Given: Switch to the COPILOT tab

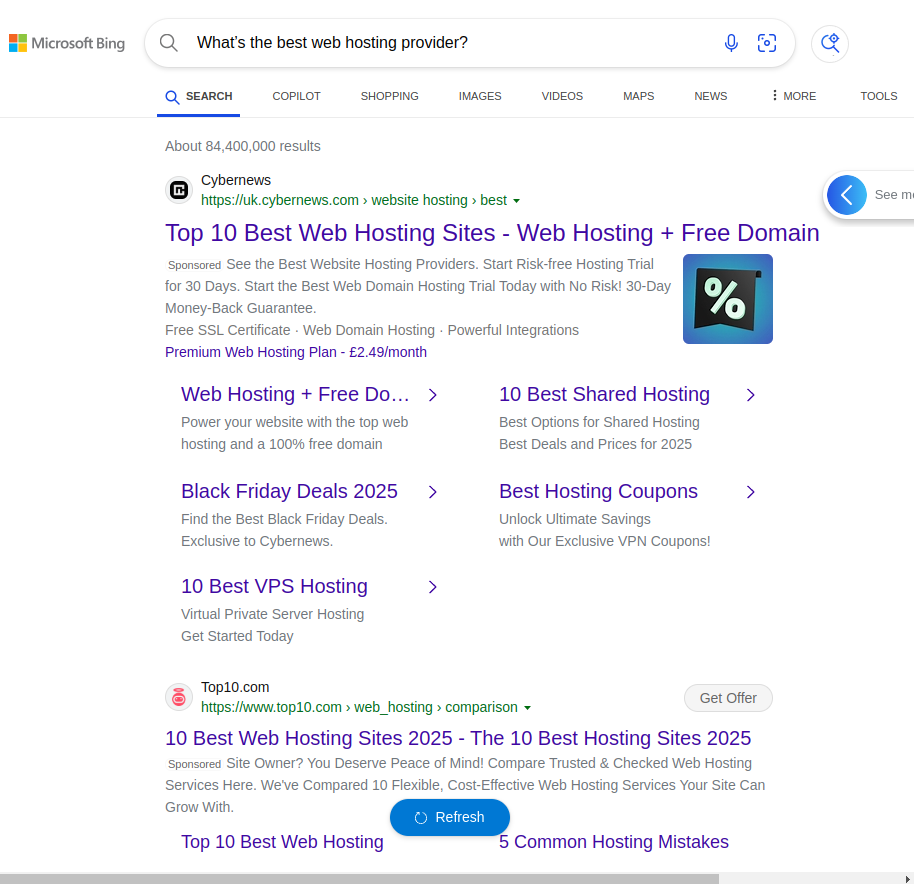Looking at the screenshot, I should click(x=296, y=96).
